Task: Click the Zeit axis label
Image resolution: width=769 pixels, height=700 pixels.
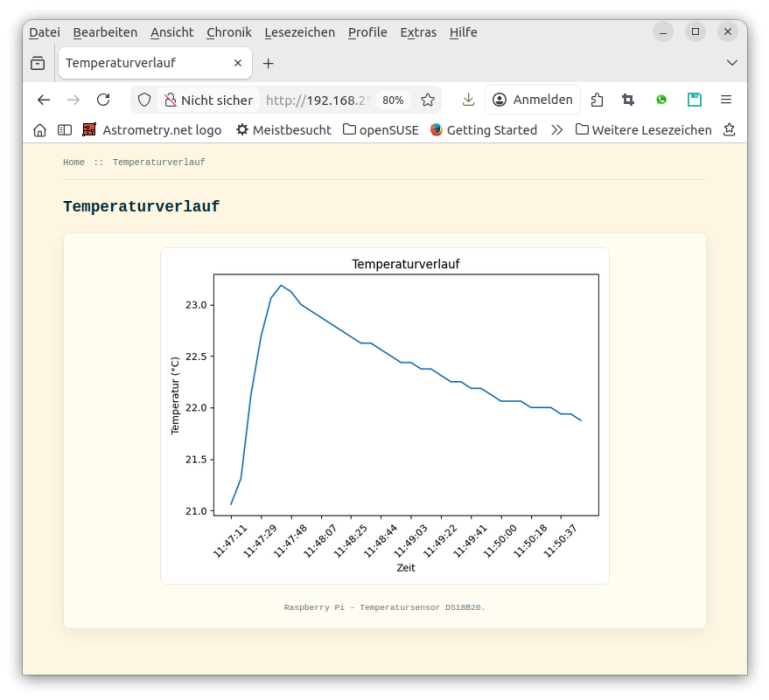Action: point(406,568)
